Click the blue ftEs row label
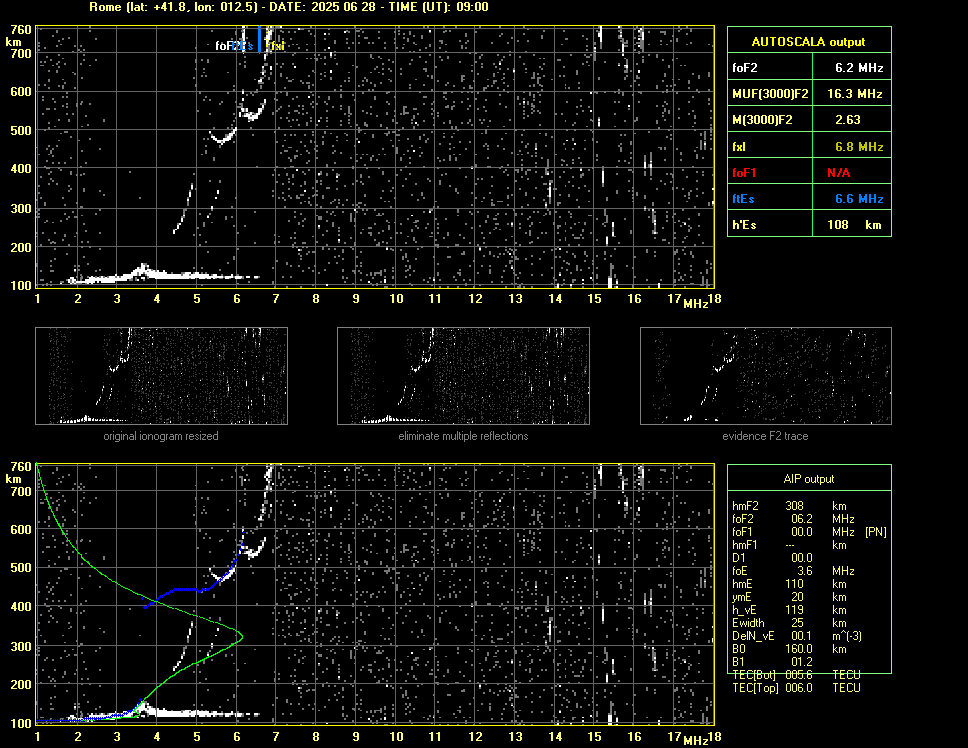 point(743,199)
